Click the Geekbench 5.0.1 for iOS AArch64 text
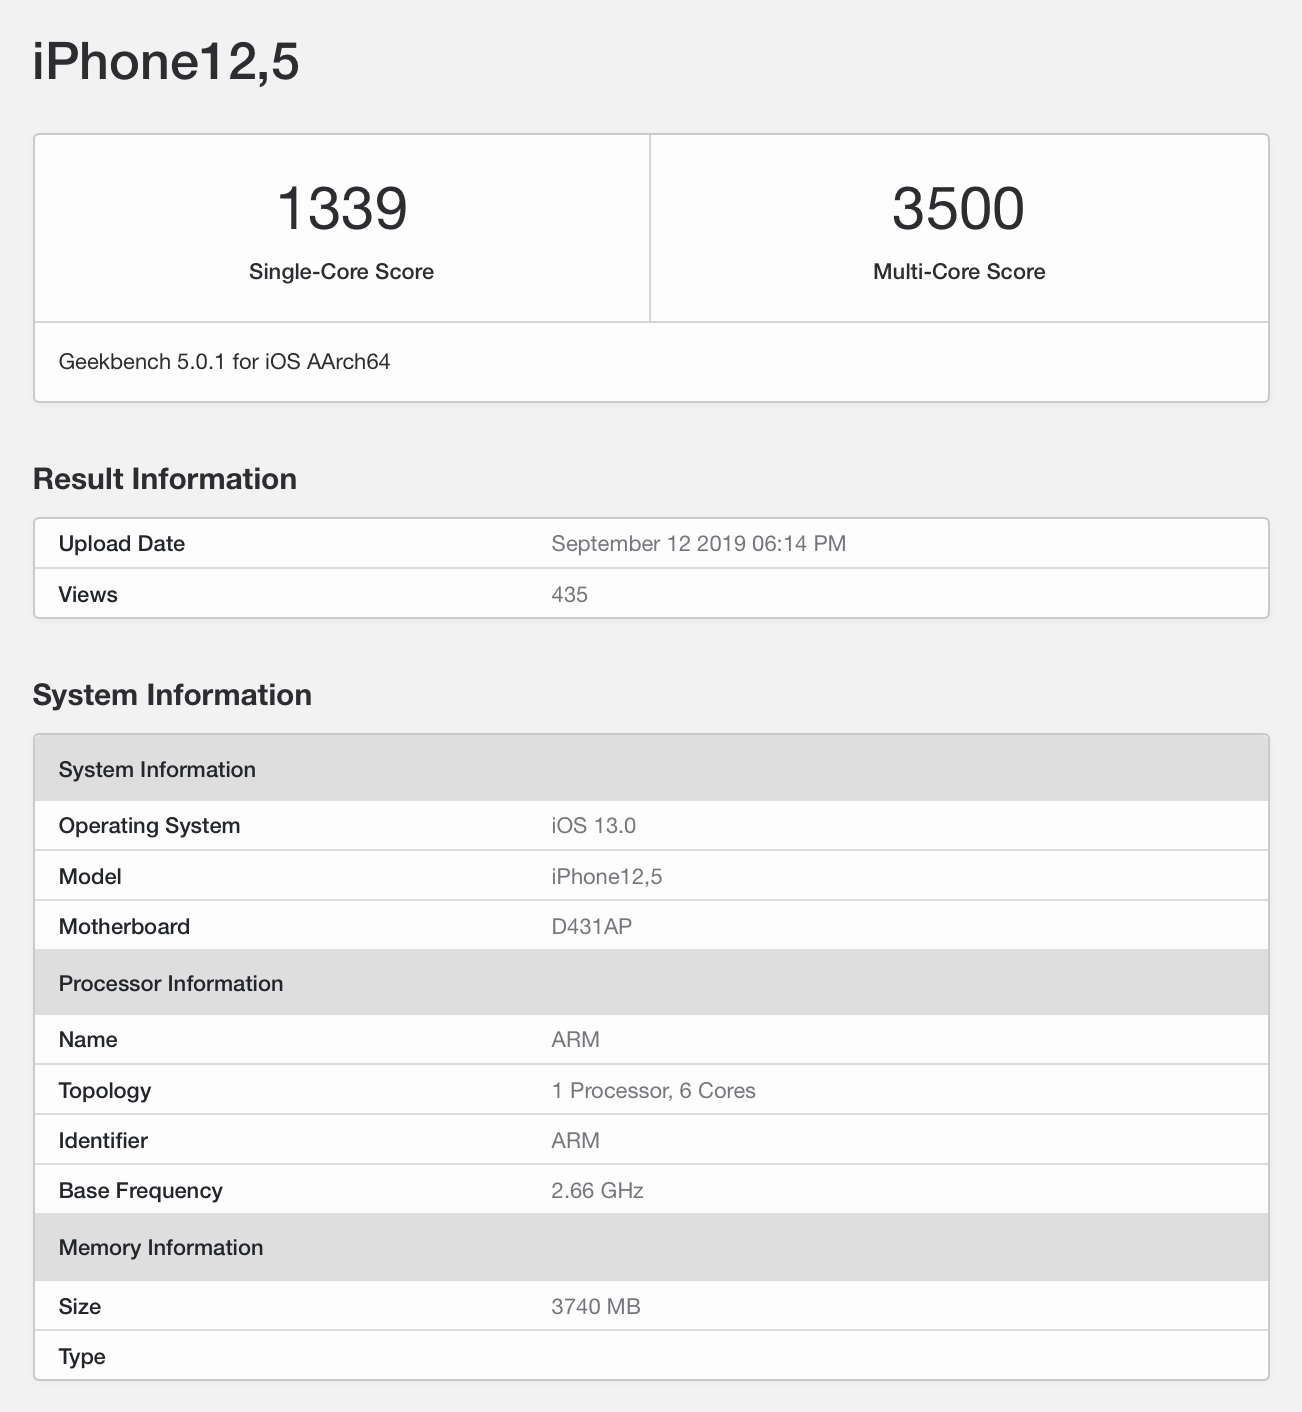The height and width of the screenshot is (1412, 1302). 224,362
